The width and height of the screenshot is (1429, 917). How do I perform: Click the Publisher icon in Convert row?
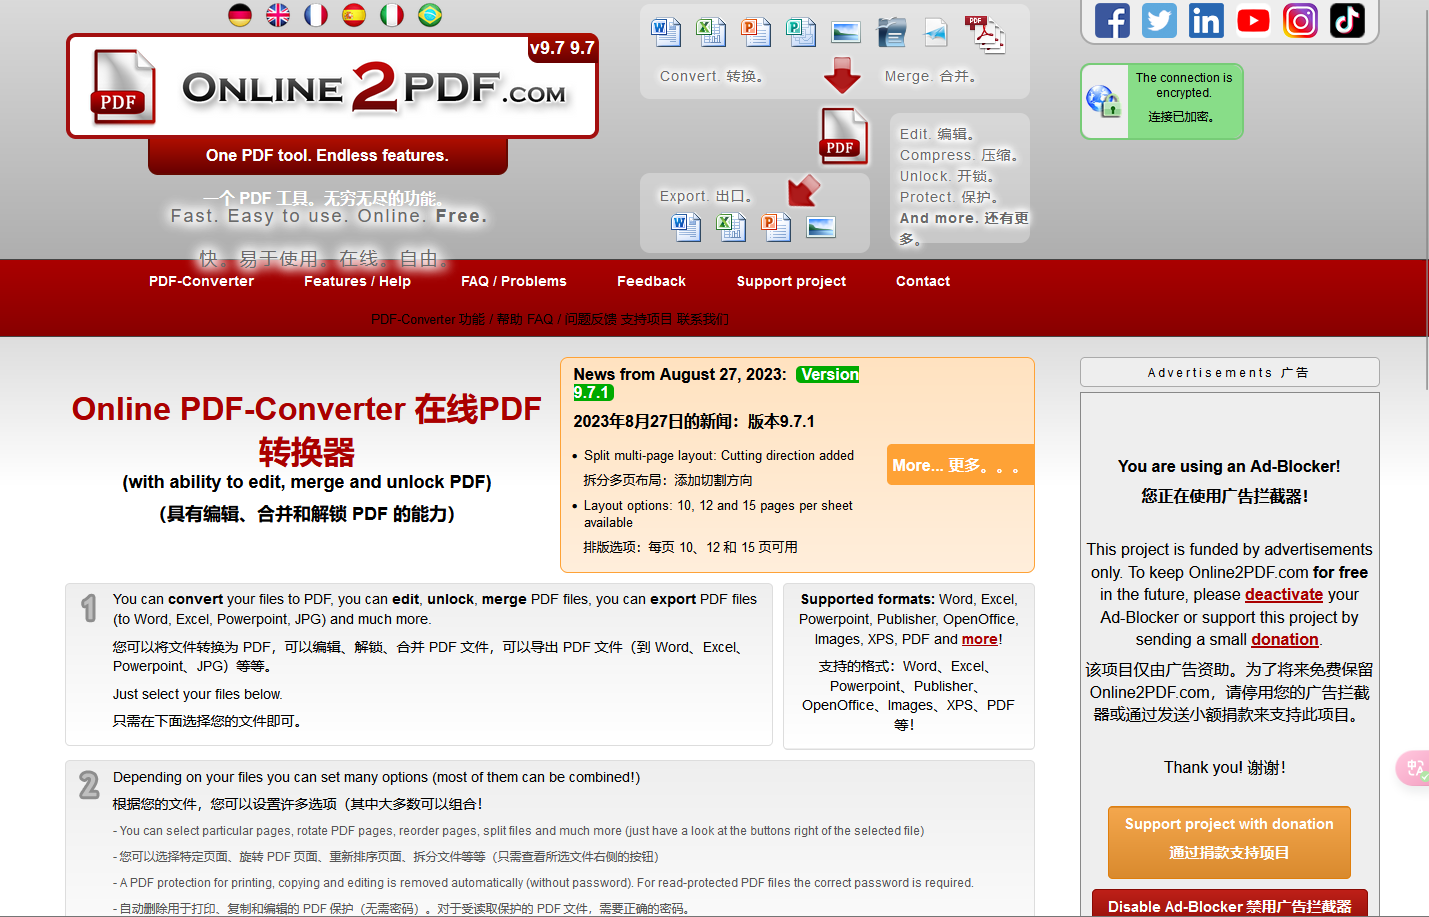tap(801, 32)
